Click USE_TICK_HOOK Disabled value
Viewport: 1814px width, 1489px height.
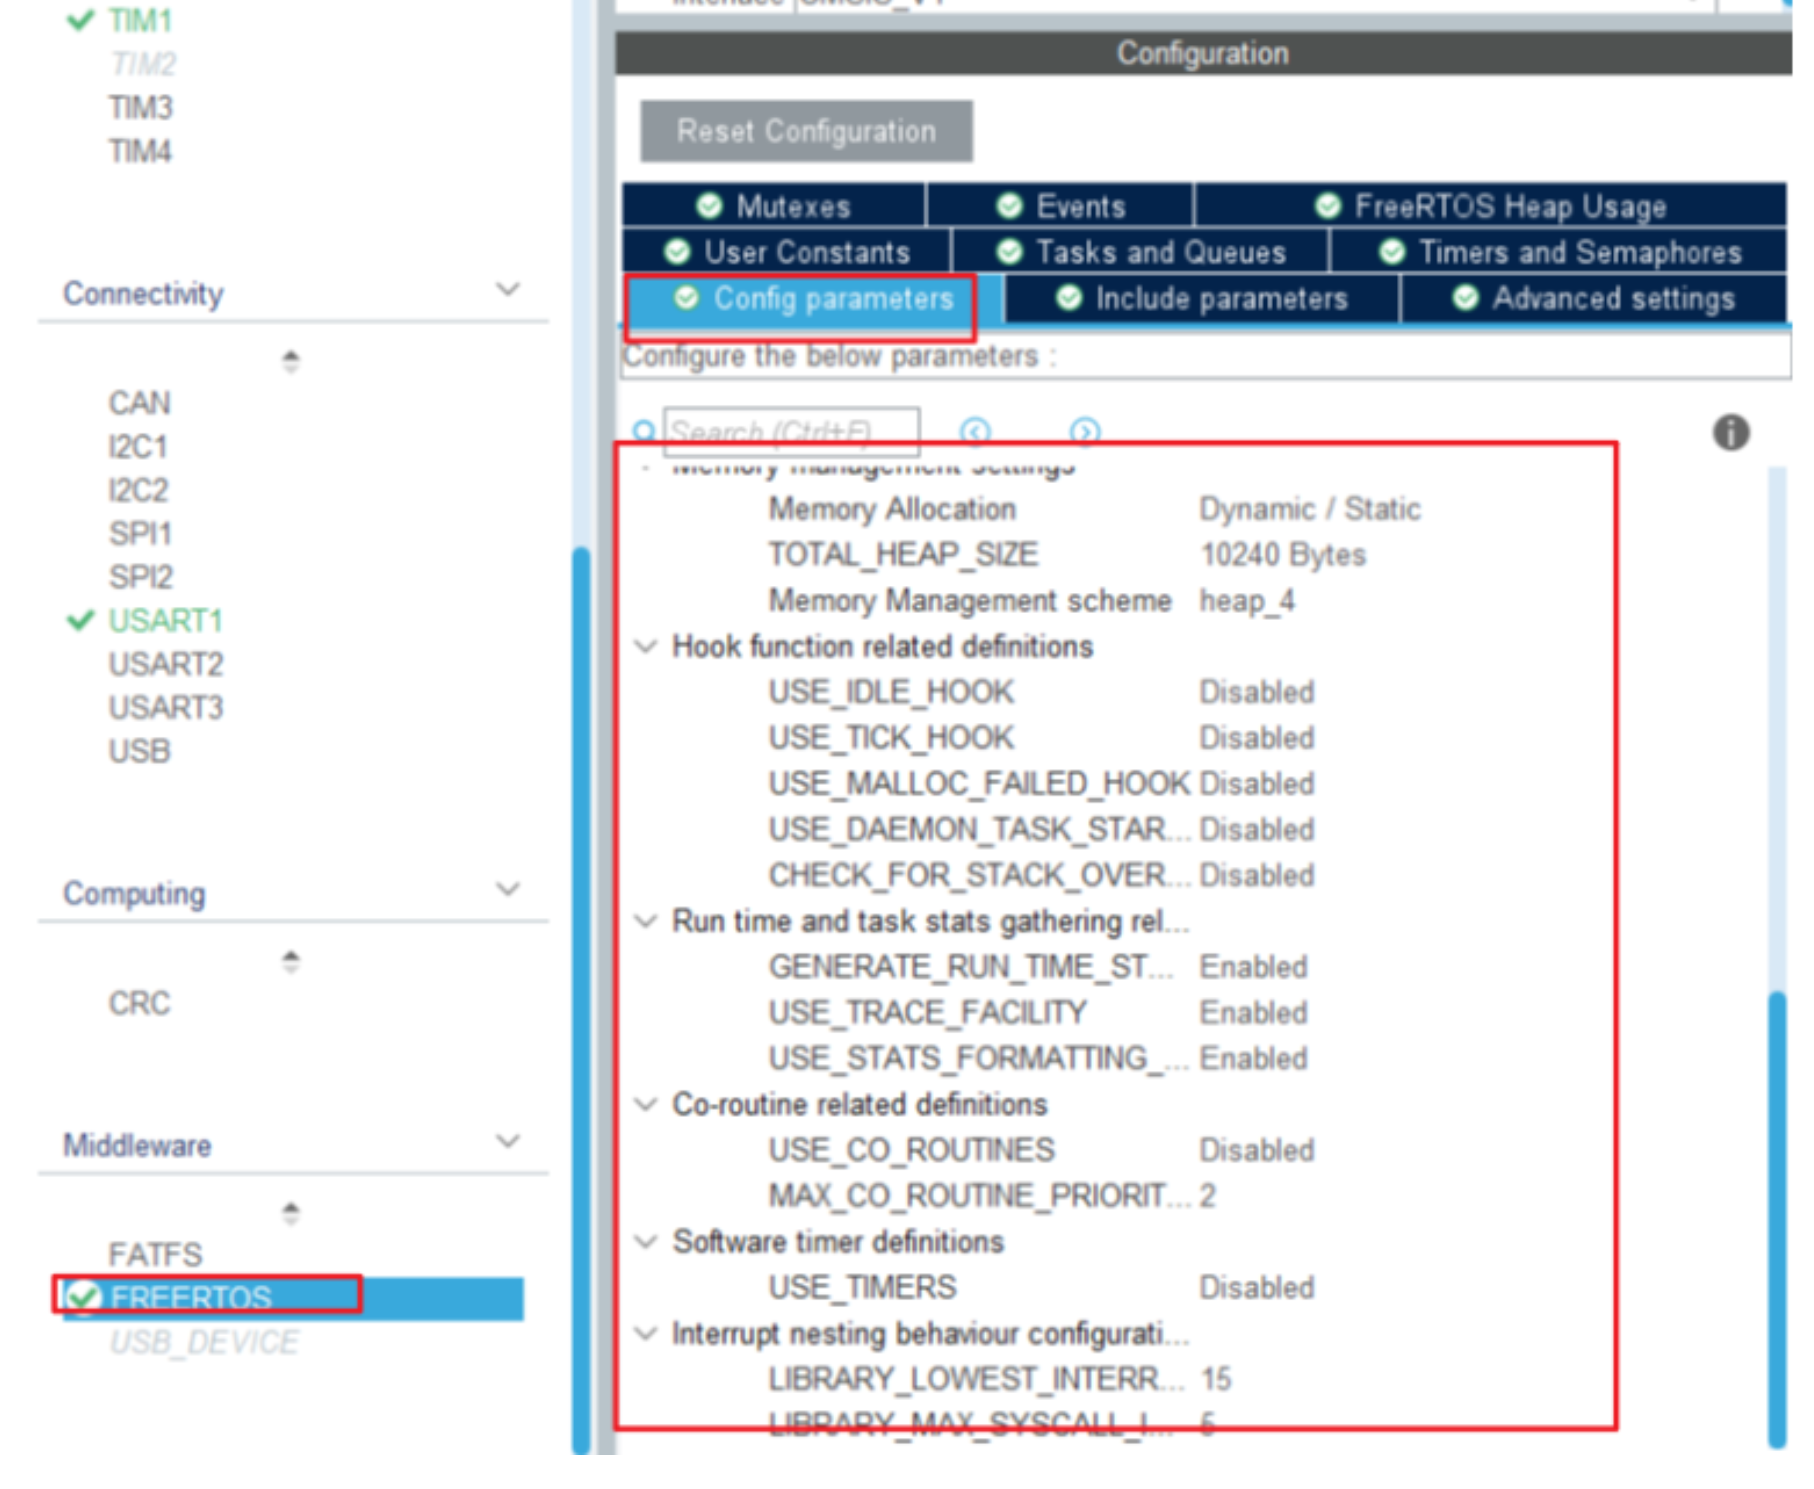tap(1256, 738)
